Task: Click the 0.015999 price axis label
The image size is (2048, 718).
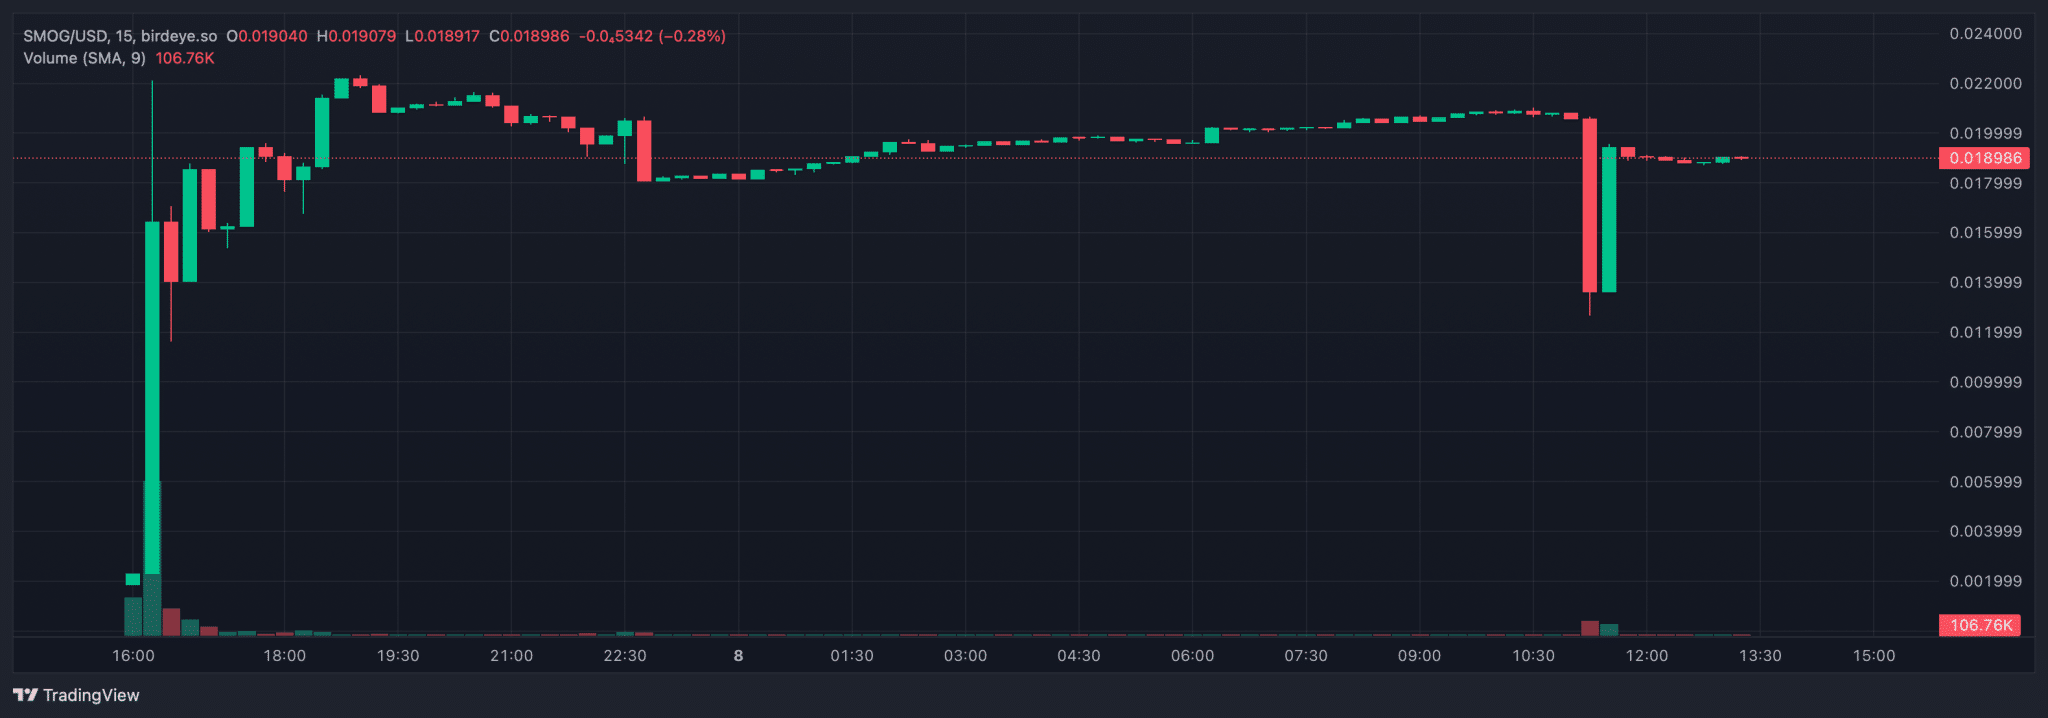Action: (x=1985, y=232)
